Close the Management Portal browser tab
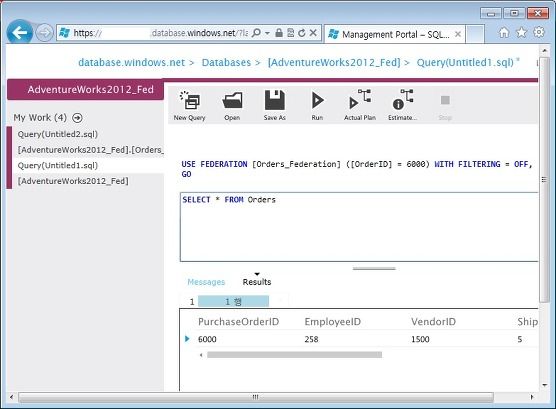The height and width of the screenshot is (409, 556). [458, 34]
